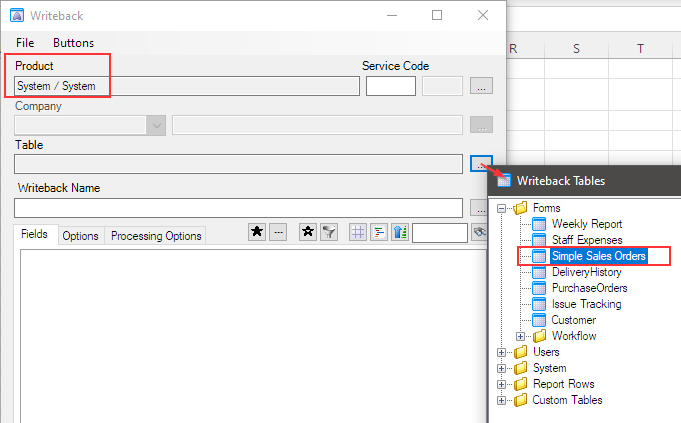681x423 pixels.
Task: Expand the Users tree node
Action: tap(501, 352)
